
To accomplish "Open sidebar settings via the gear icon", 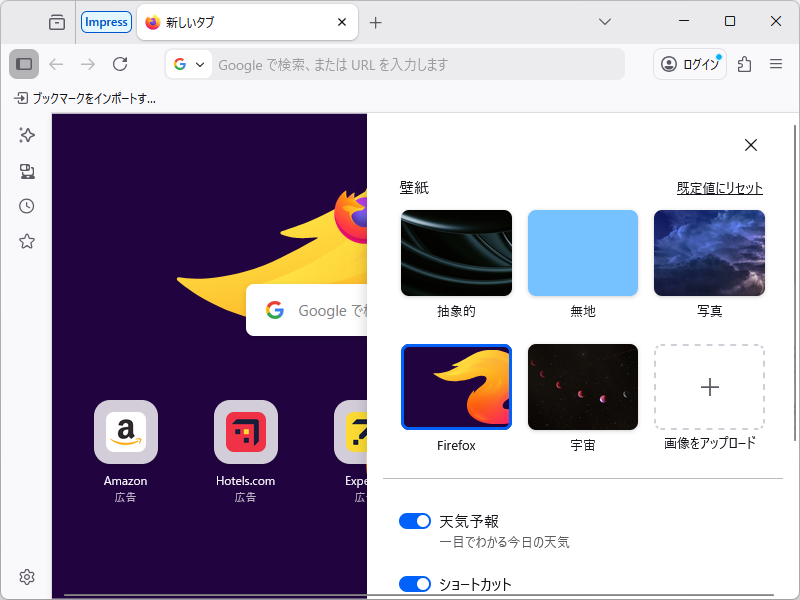I will (x=27, y=577).
